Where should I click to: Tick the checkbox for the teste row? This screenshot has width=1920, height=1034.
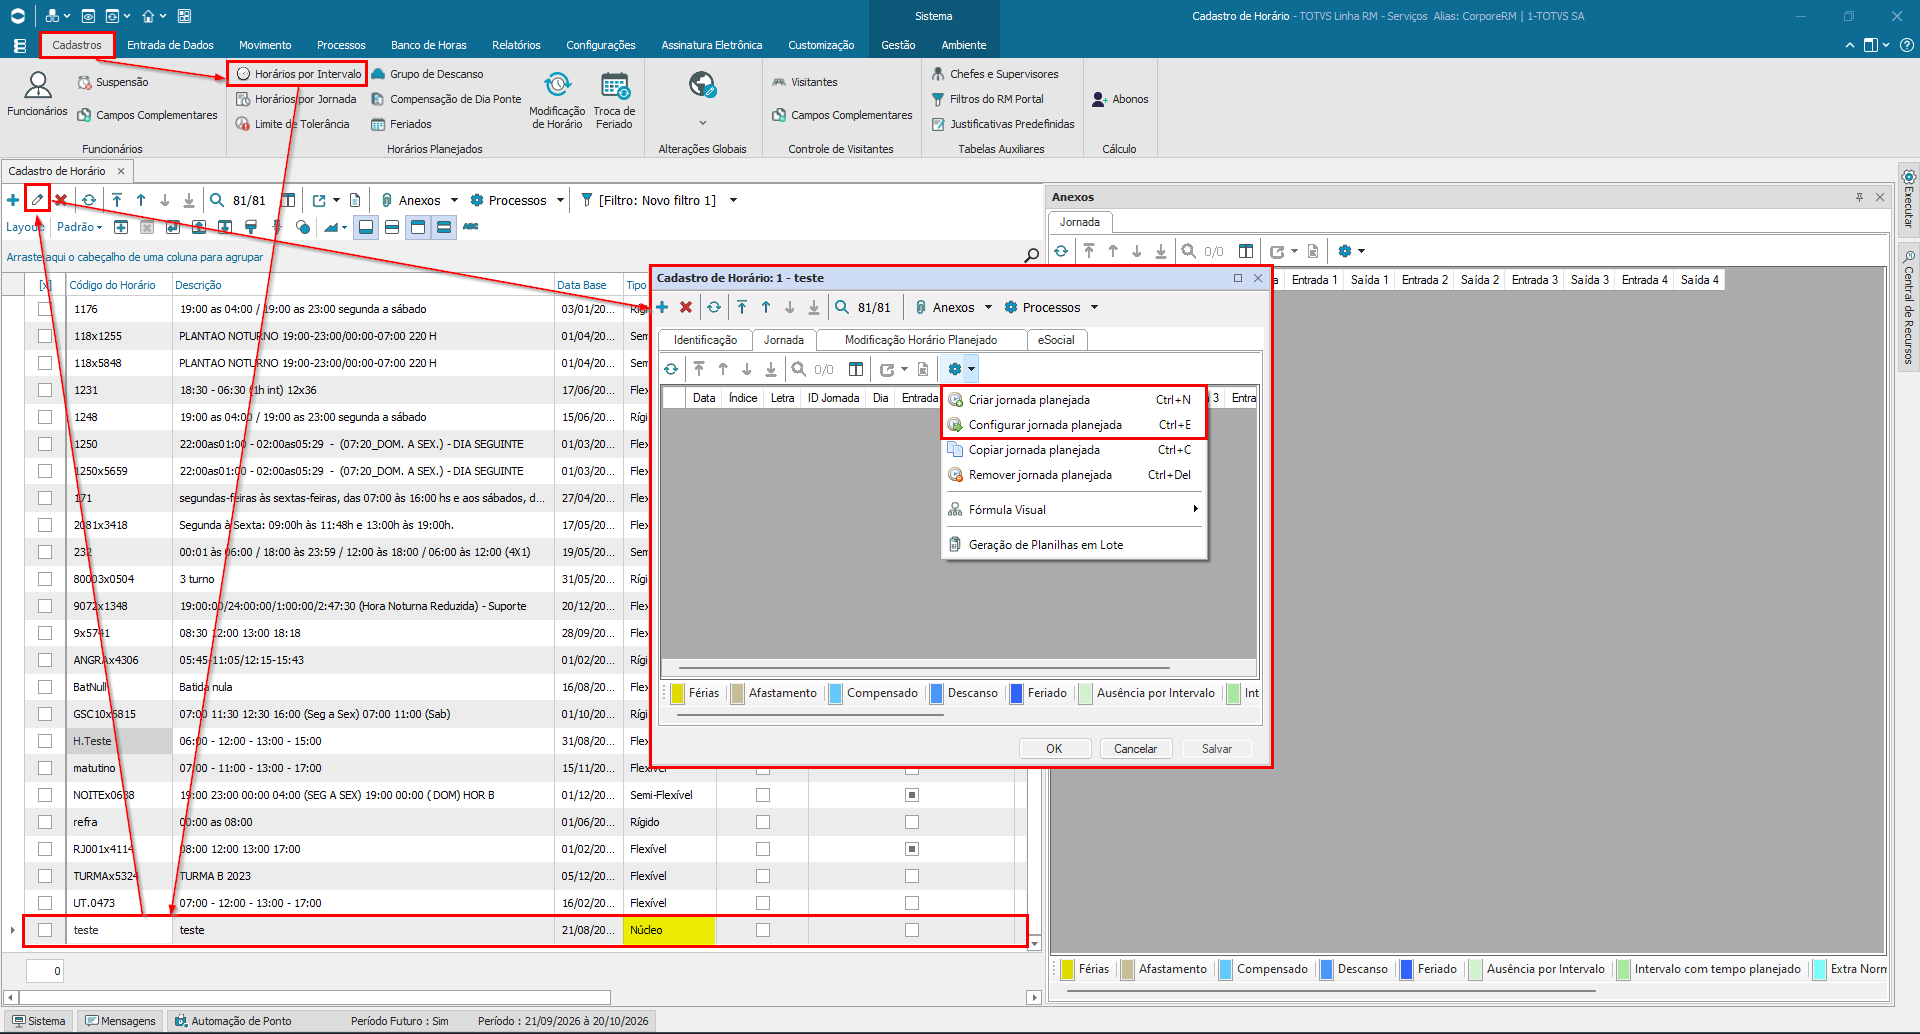point(45,930)
